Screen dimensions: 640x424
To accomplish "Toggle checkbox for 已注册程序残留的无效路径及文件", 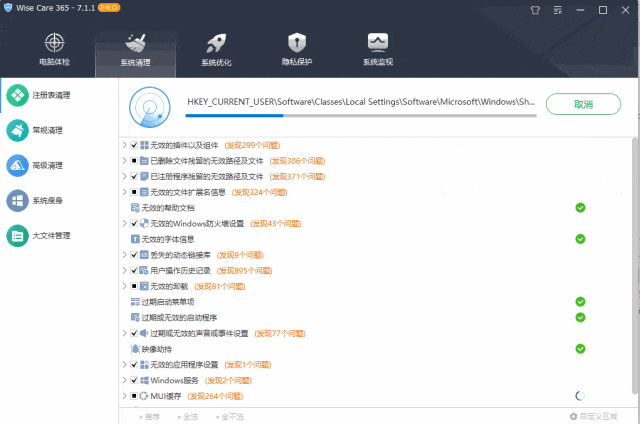I will 134,176.
